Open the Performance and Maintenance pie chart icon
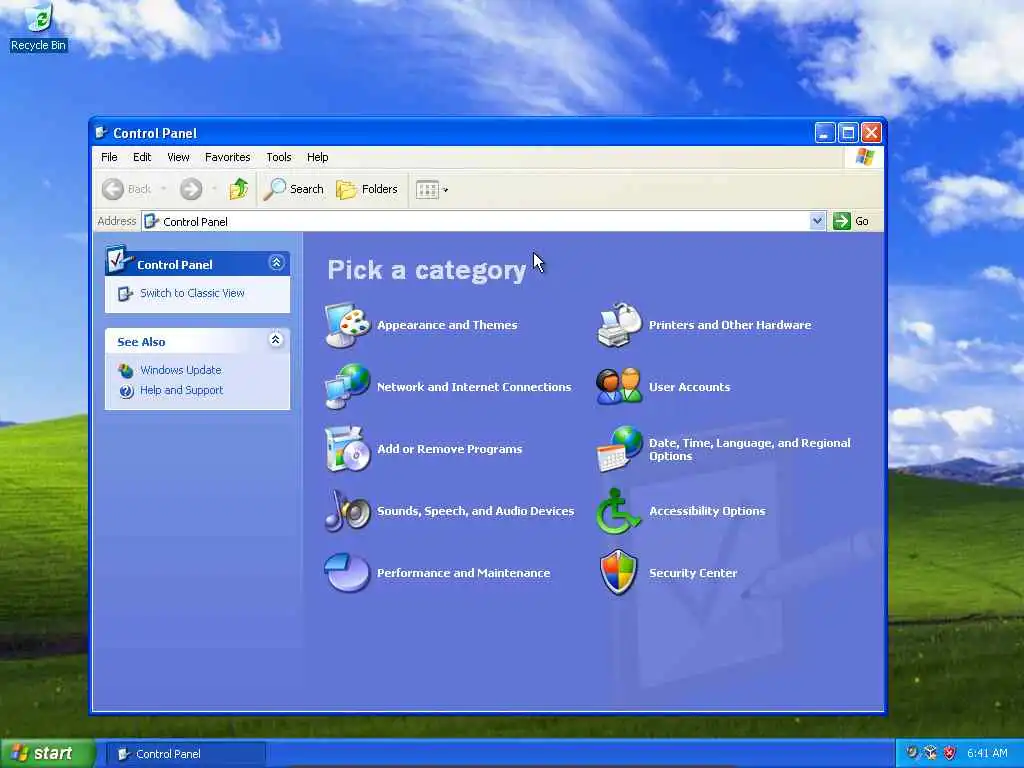Screen dimensions: 1024x768 [347, 573]
